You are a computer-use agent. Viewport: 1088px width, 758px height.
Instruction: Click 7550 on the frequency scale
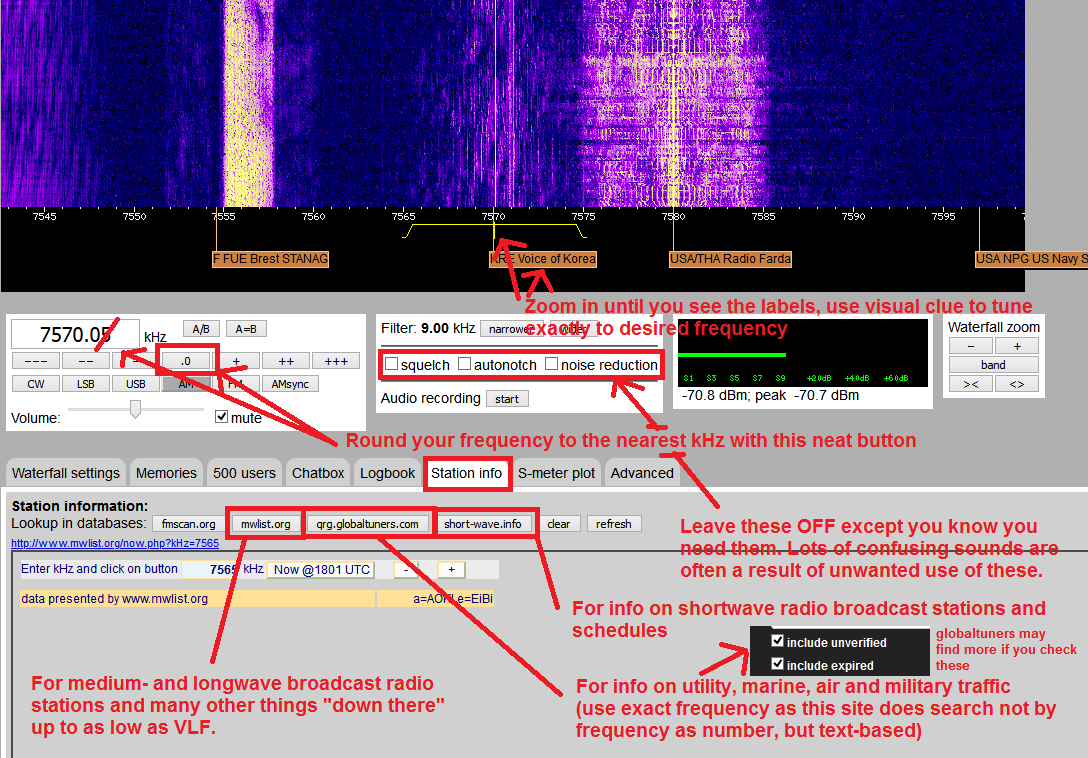point(135,217)
